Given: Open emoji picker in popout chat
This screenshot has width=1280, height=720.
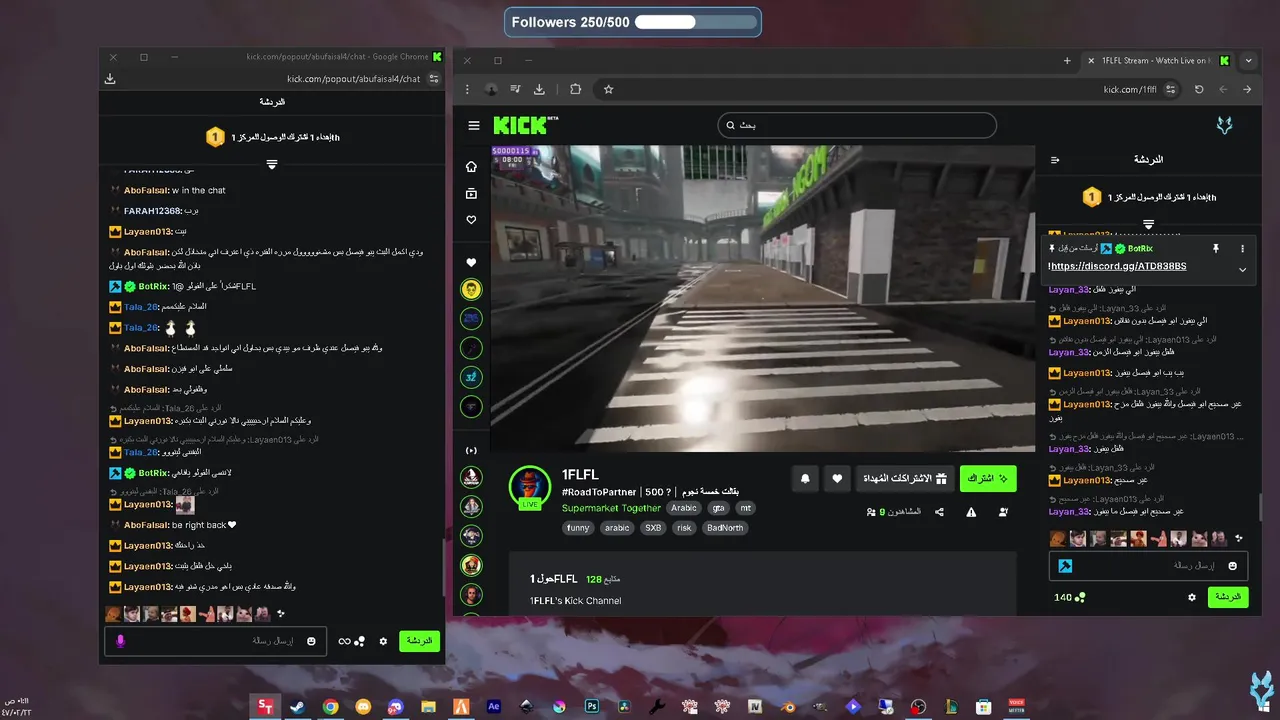Looking at the screenshot, I should (x=311, y=641).
